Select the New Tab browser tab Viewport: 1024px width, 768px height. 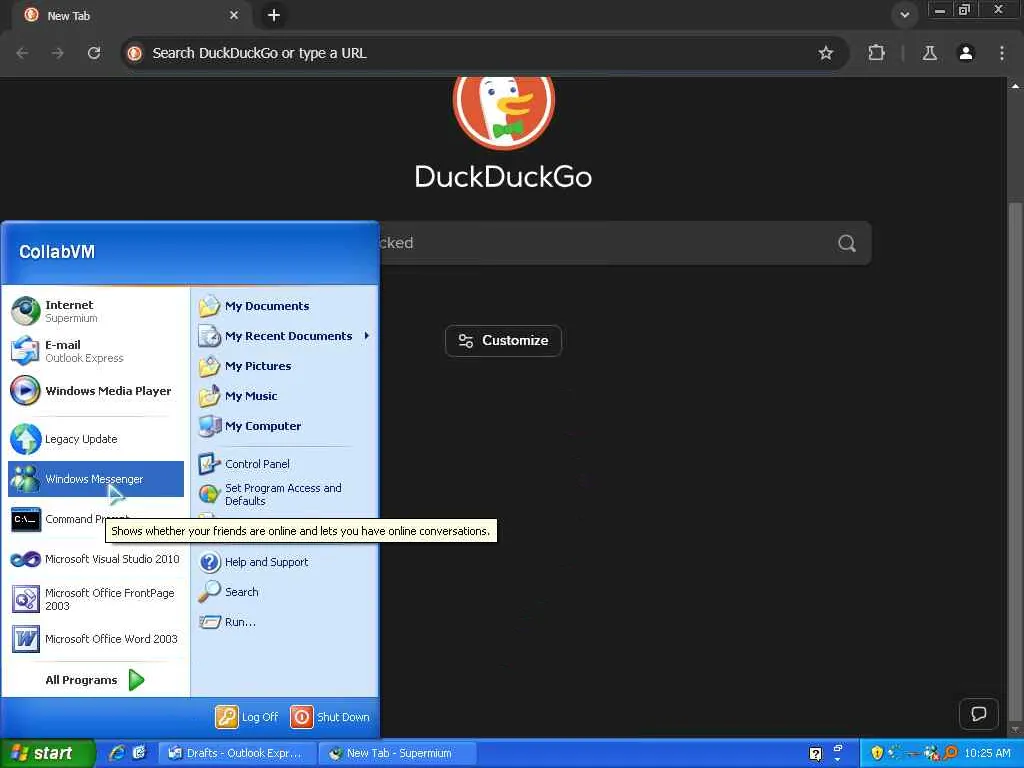tap(131, 16)
